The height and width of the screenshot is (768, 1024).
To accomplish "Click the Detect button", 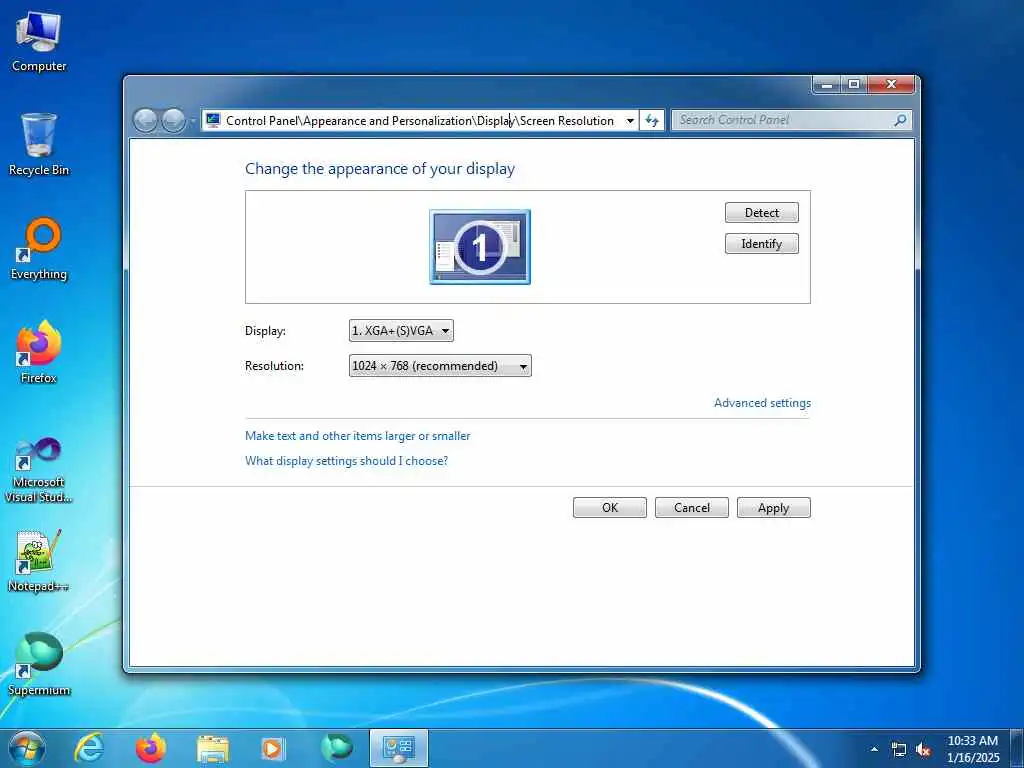I will click(x=761, y=212).
